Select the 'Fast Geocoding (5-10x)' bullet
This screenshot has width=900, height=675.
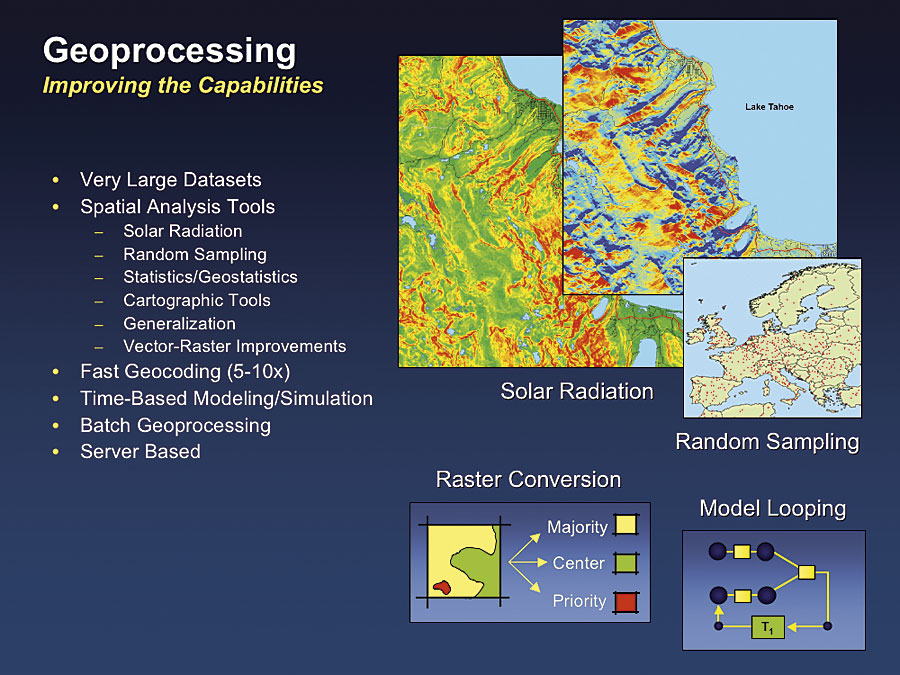coord(185,371)
